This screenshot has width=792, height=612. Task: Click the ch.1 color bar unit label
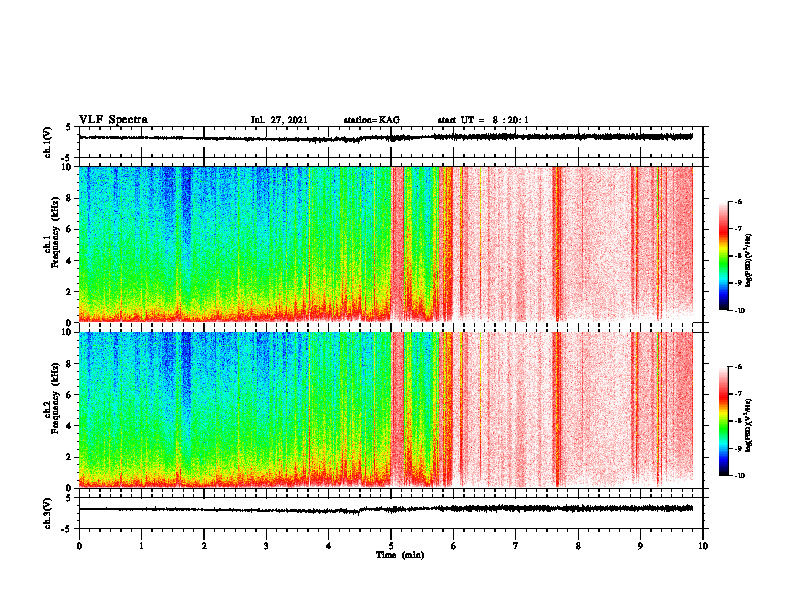pos(749,261)
